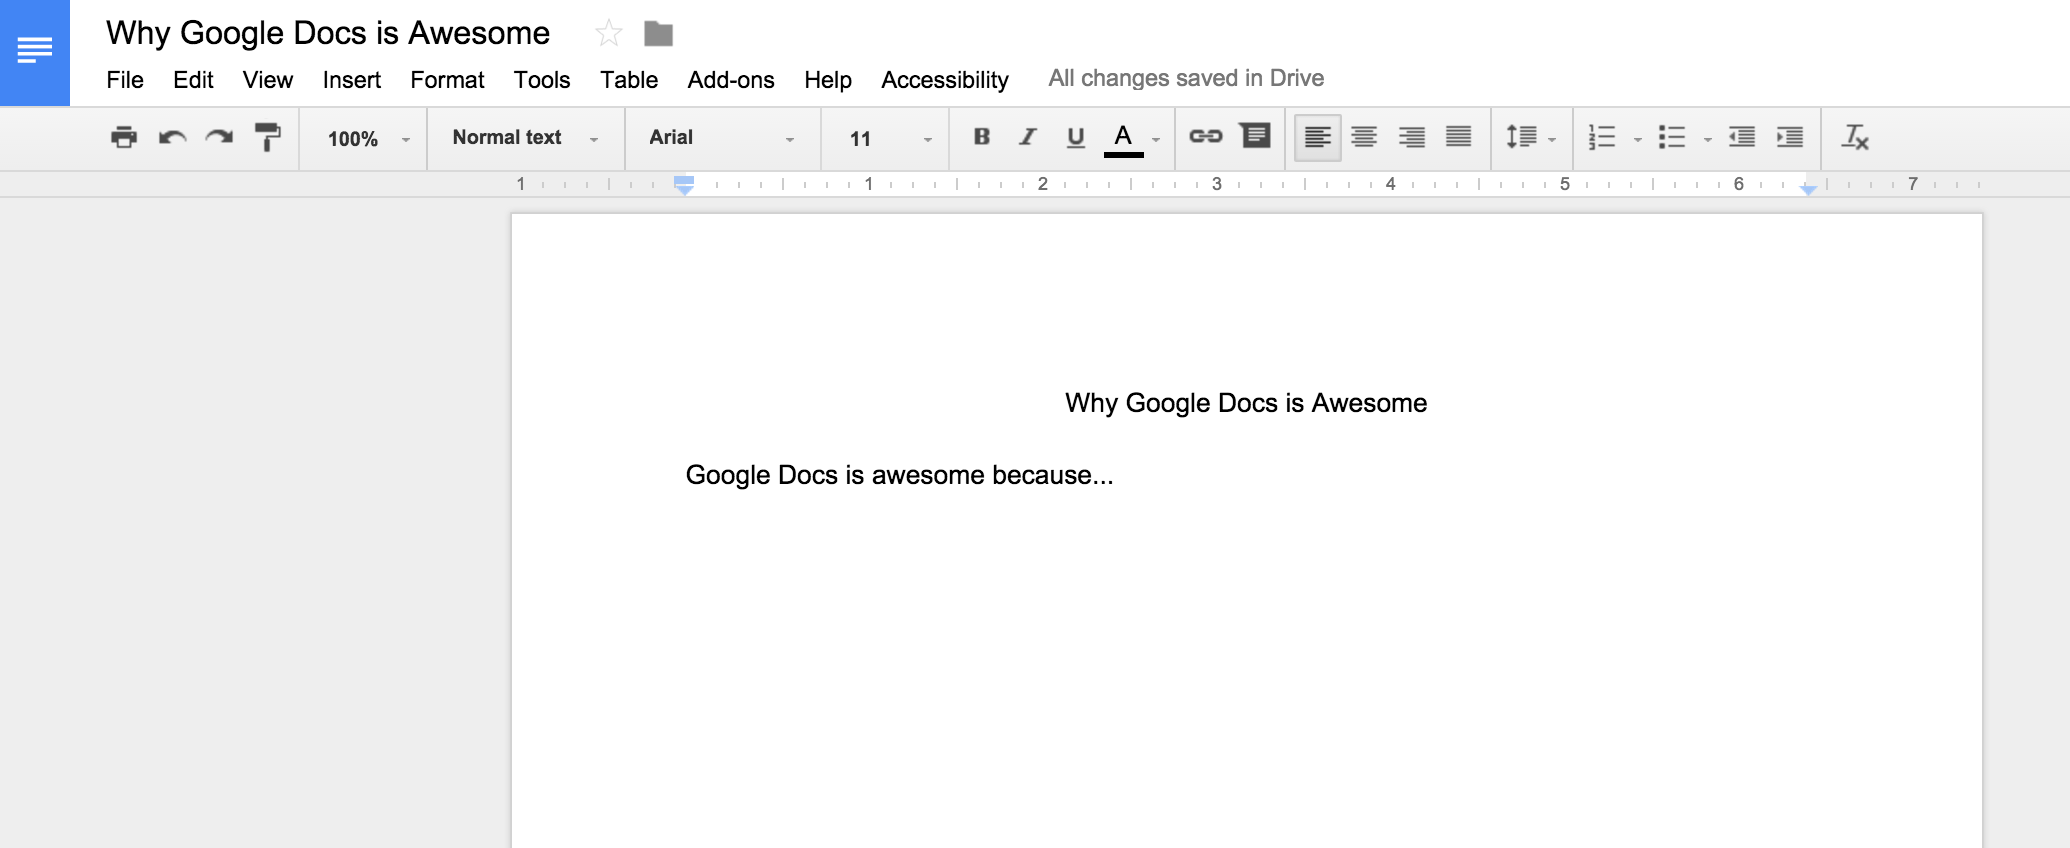Click the centered heading 'Why Google Docs is Awesome'
This screenshot has height=848, width=2070.
(1246, 403)
